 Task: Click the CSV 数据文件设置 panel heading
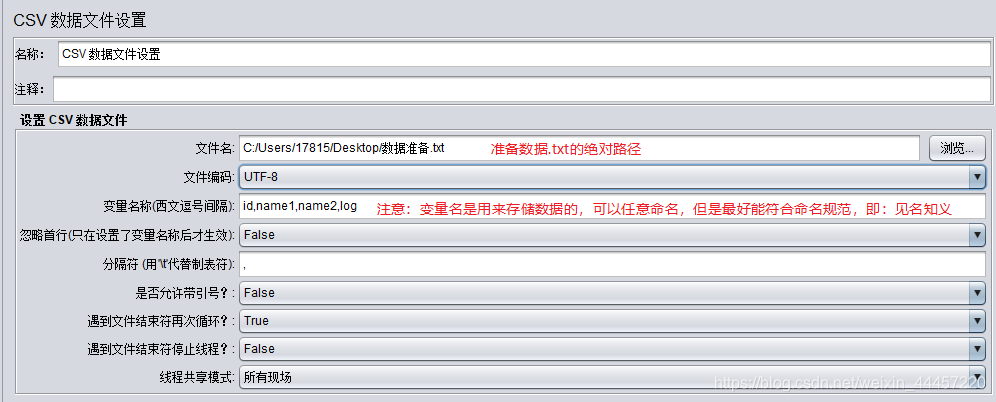[x=80, y=20]
